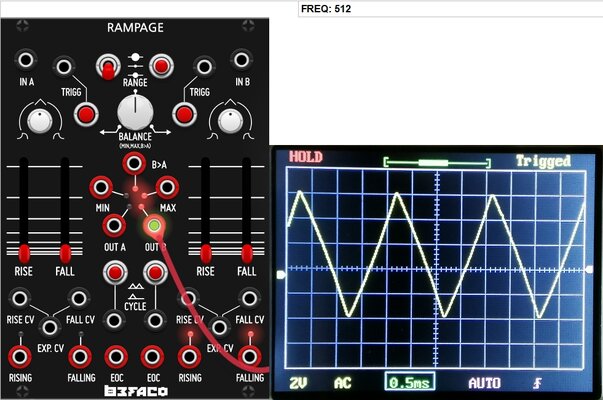Click the left channel FALL slider handle
This screenshot has width=603, height=400.
coord(65,254)
